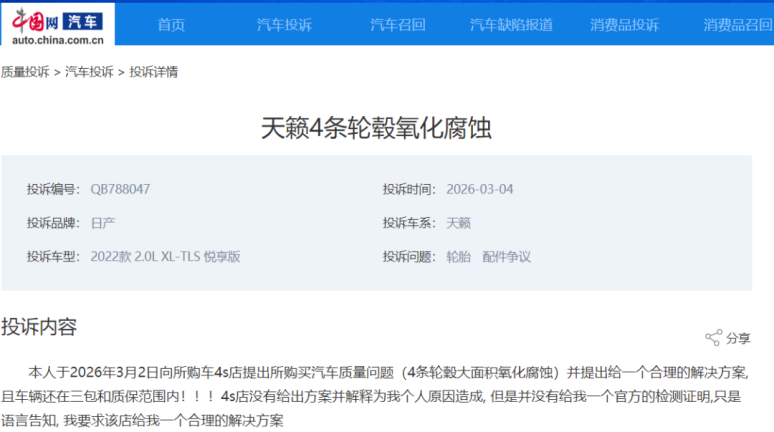Click 汽车投诉 in the breadcrumb trail

[x=89, y=72]
